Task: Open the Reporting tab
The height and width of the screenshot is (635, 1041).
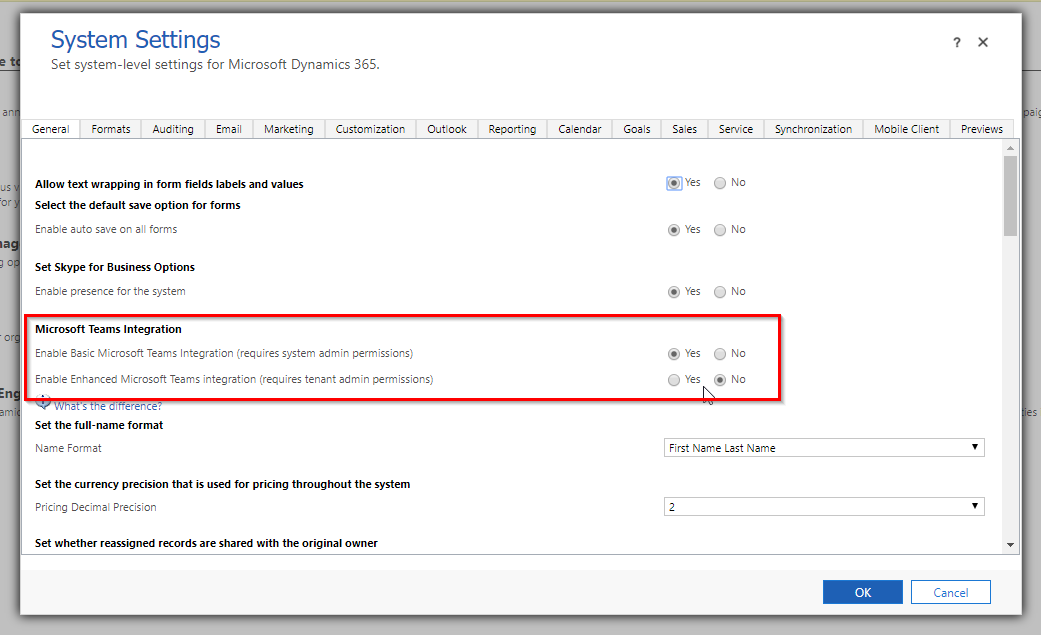Action: coord(513,129)
